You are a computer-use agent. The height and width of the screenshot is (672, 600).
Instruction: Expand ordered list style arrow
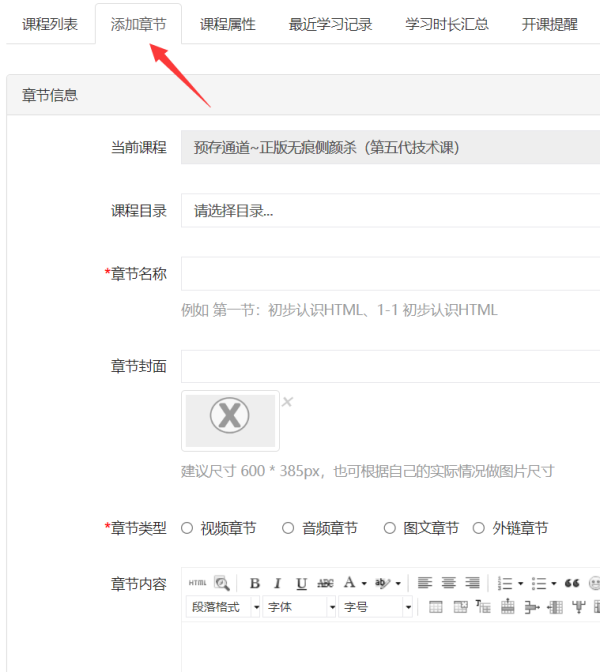click(x=520, y=584)
